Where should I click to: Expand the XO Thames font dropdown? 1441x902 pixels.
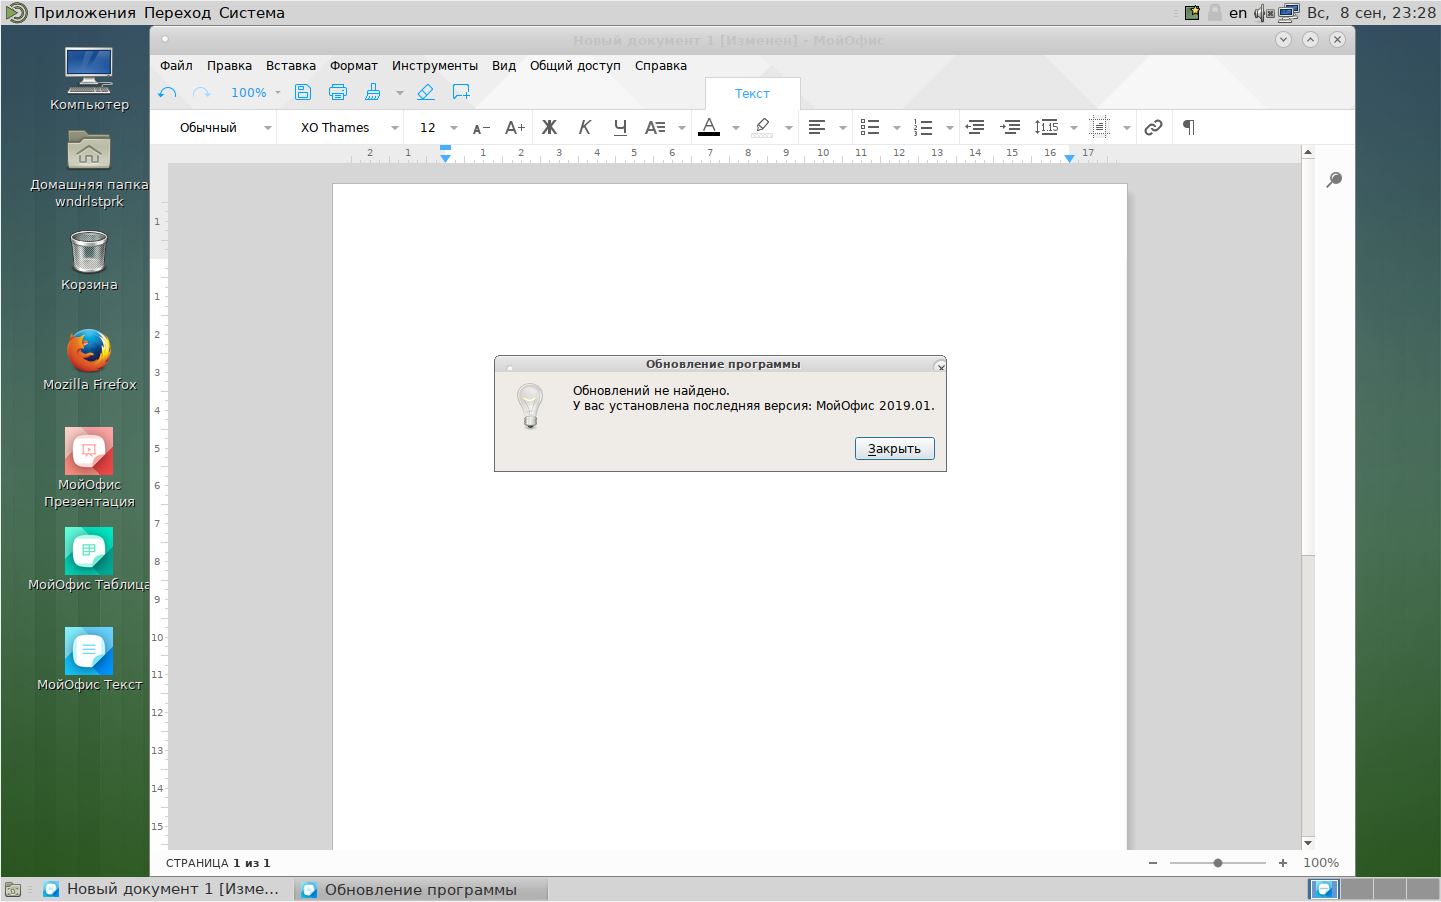pos(394,128)
